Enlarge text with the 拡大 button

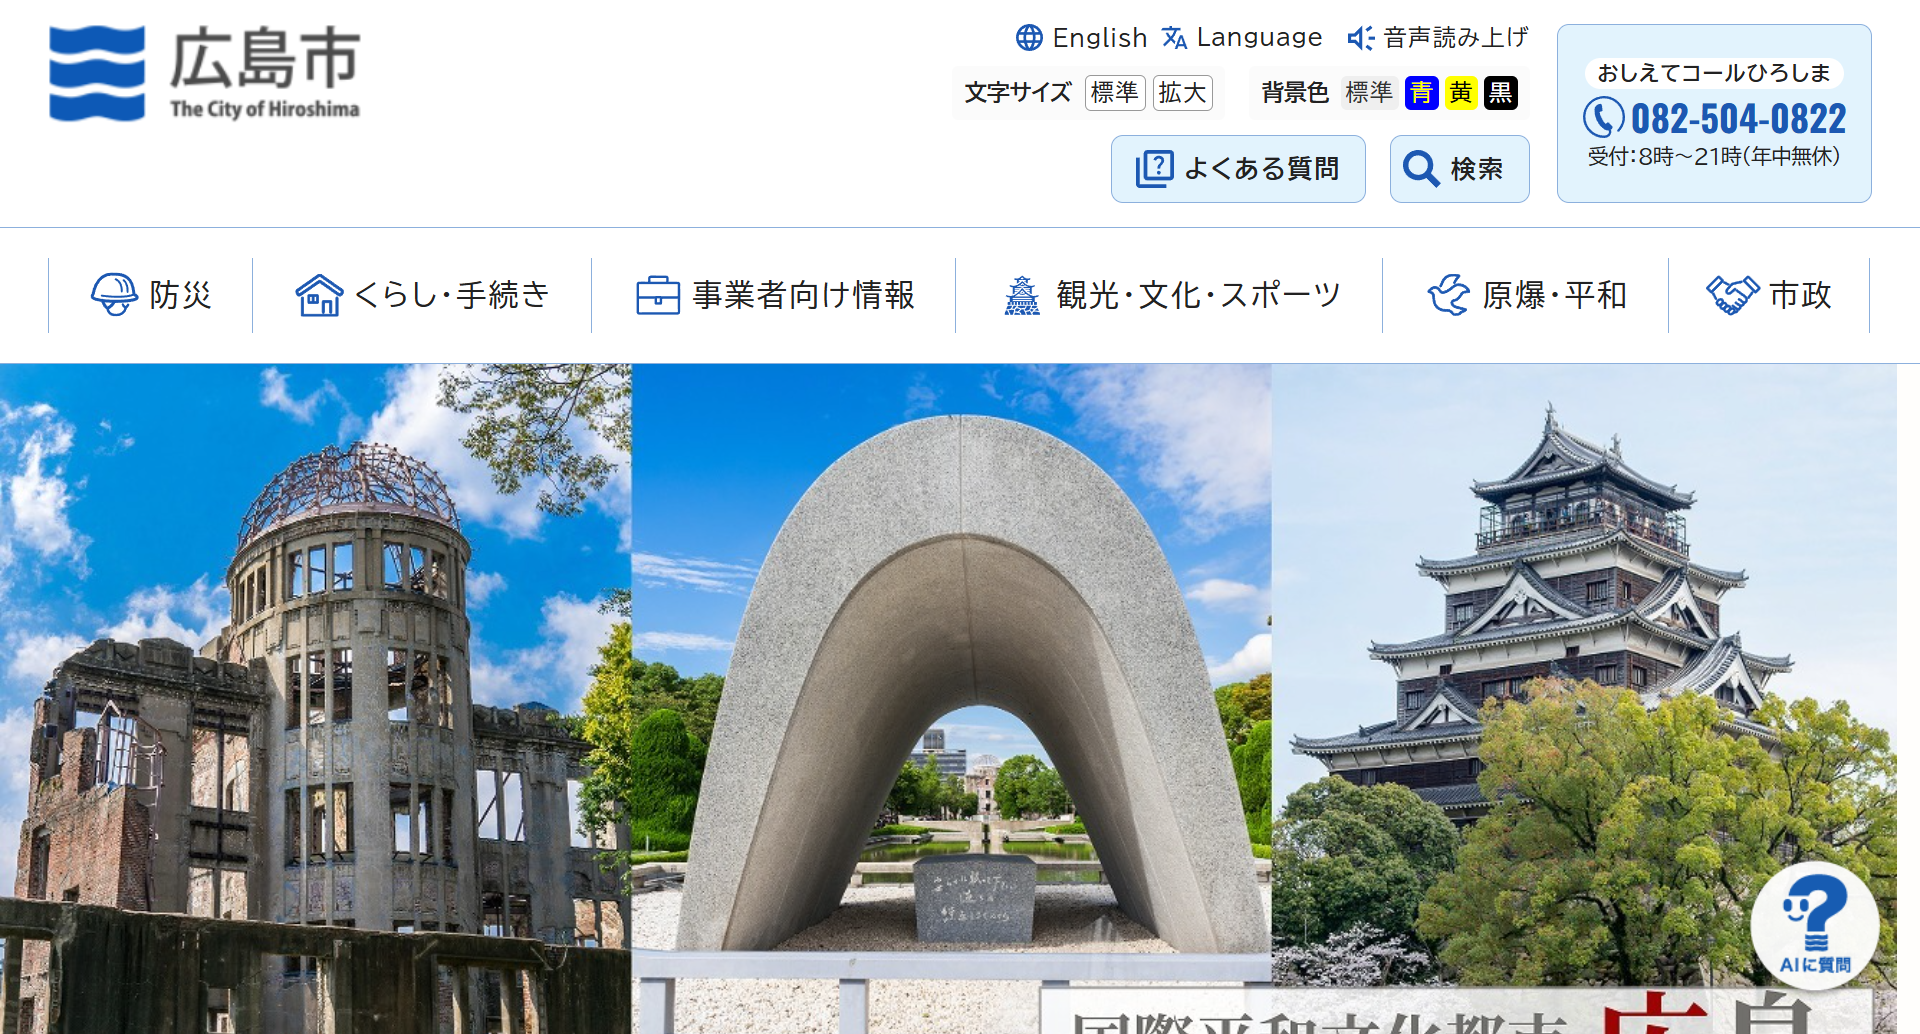[x=1182, y=93]
